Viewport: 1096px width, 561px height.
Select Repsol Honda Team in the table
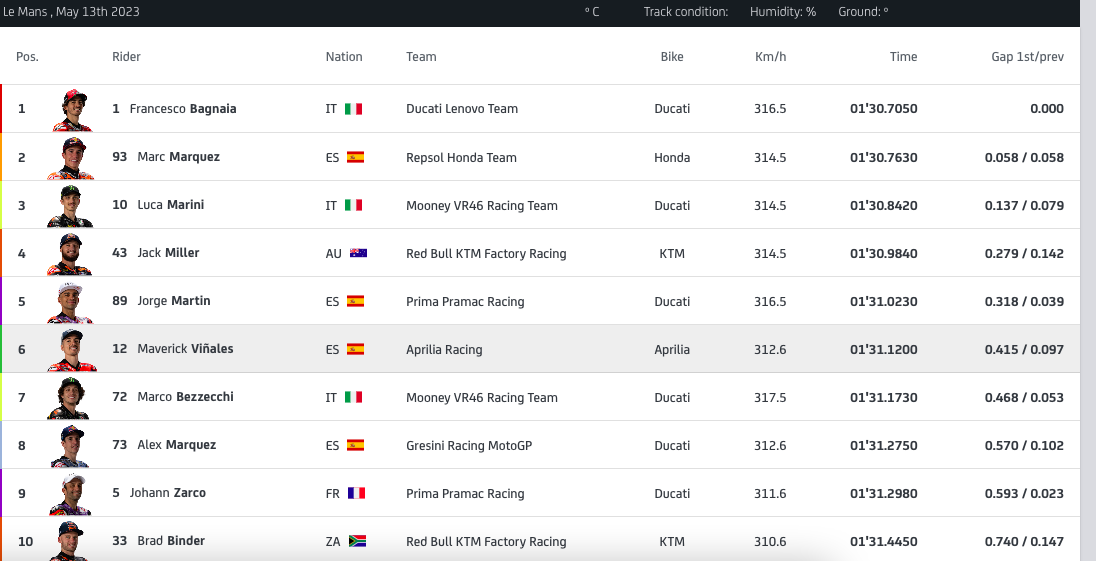461,157
